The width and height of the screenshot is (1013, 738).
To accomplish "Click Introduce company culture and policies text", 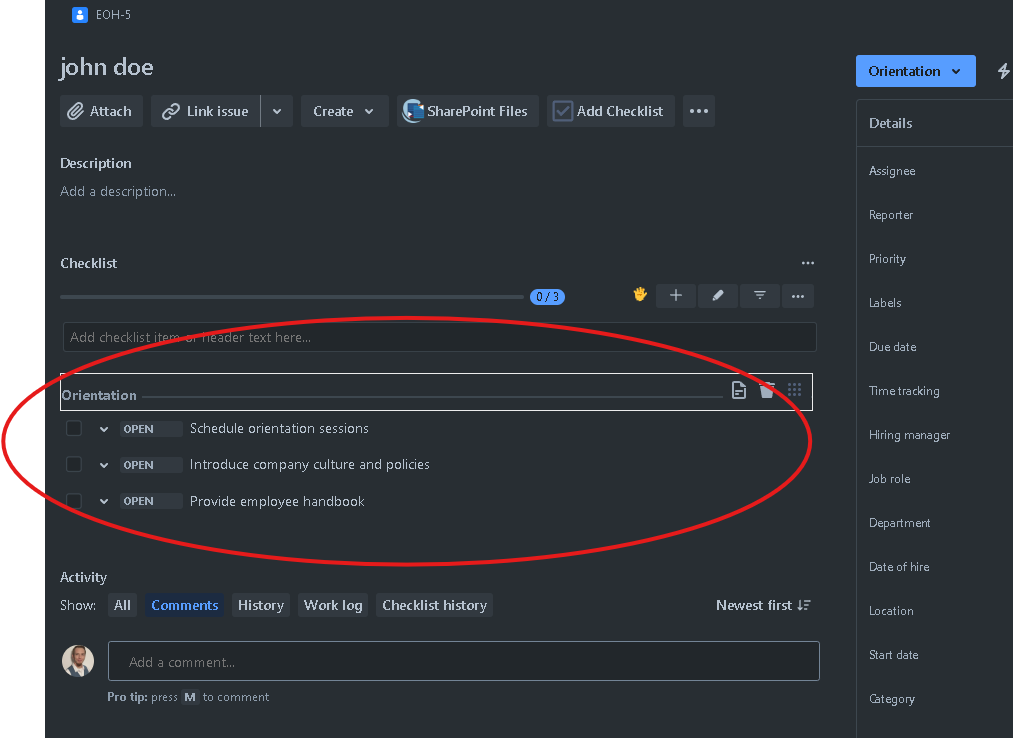I will pos(309,465).
